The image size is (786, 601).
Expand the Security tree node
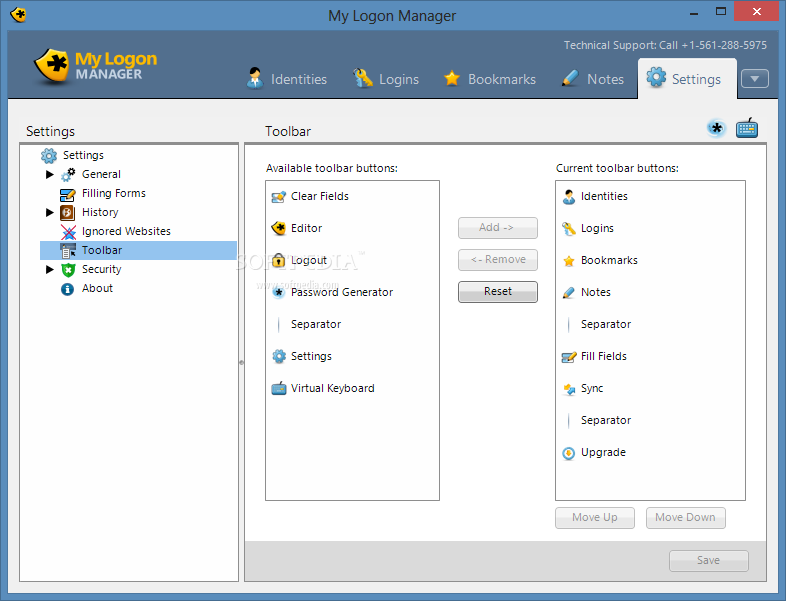coord(50,270)
